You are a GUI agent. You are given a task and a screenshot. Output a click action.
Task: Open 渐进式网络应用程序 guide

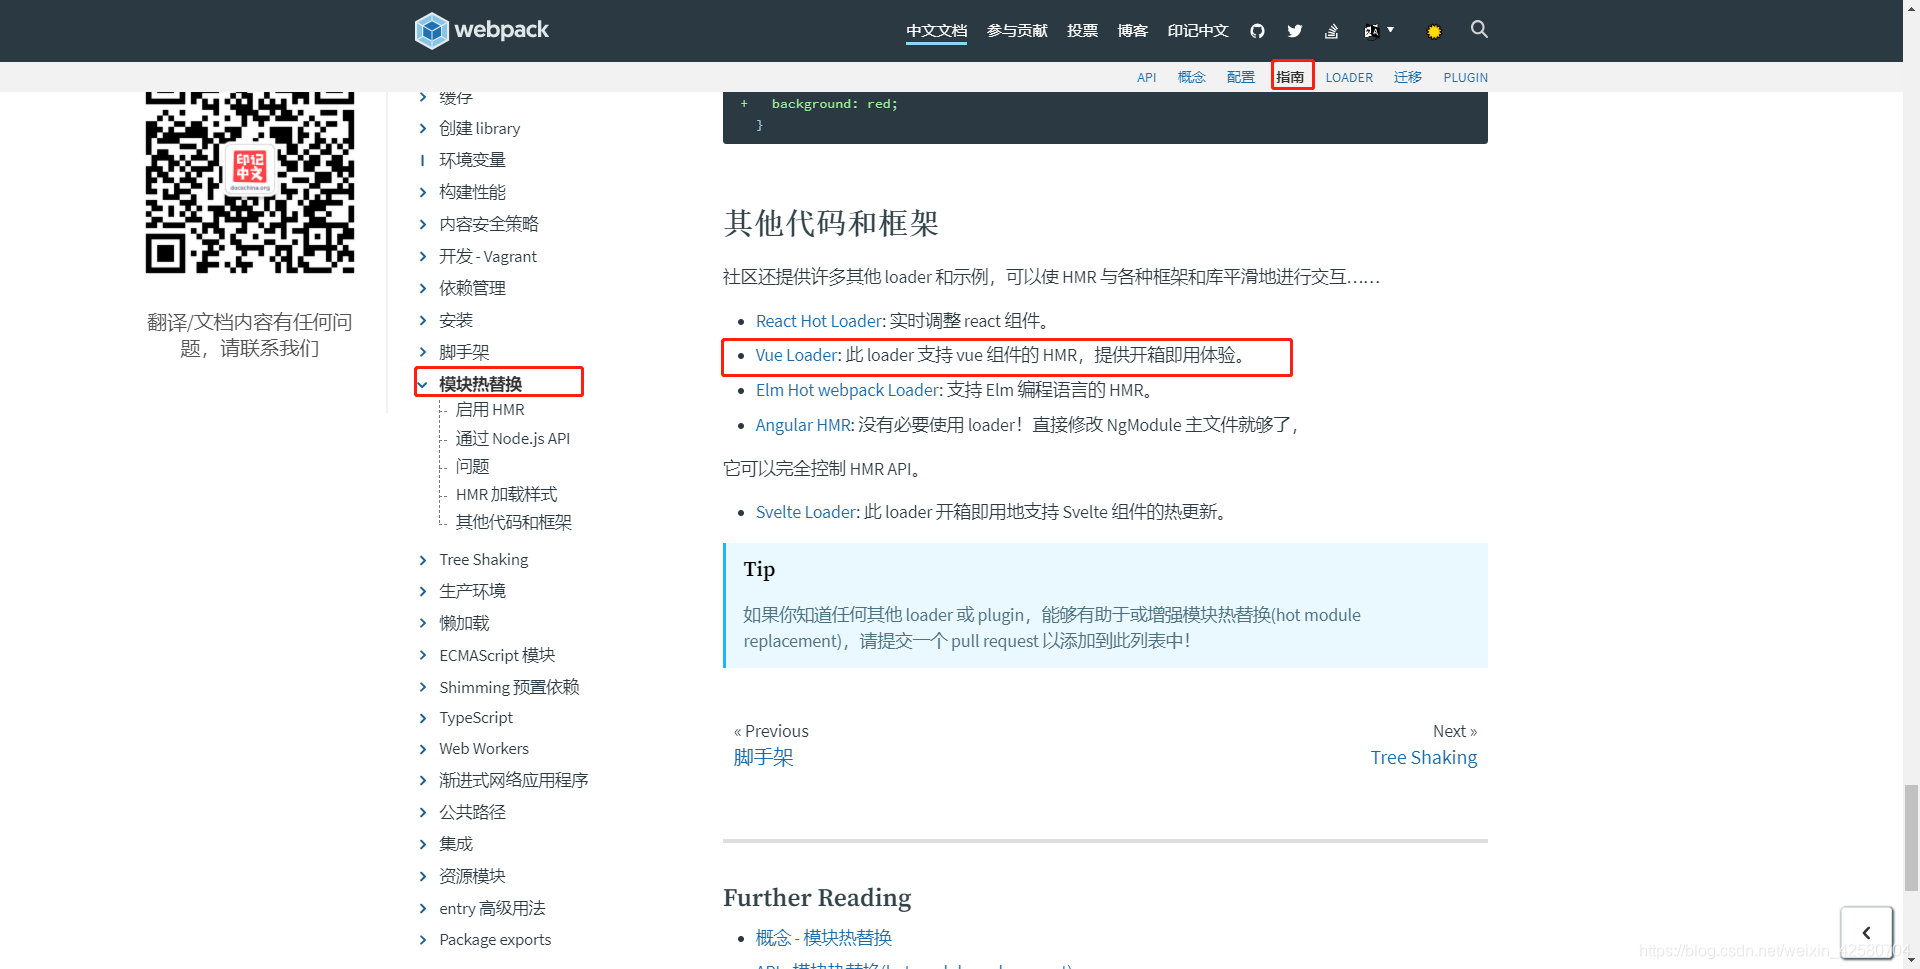513,780
